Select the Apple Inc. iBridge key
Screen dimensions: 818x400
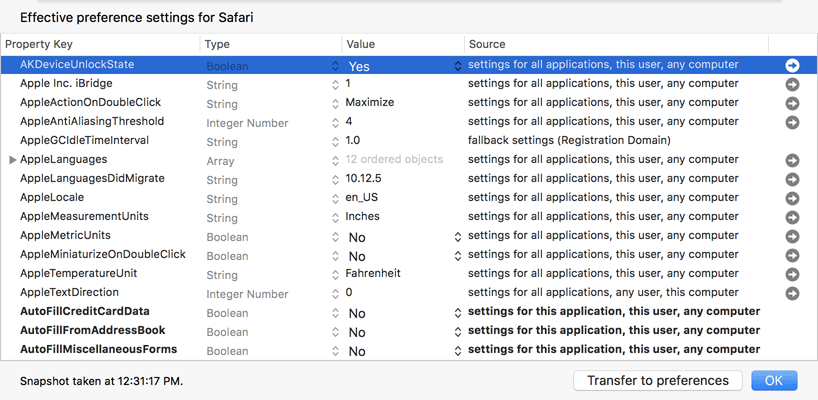click(66, 83)
